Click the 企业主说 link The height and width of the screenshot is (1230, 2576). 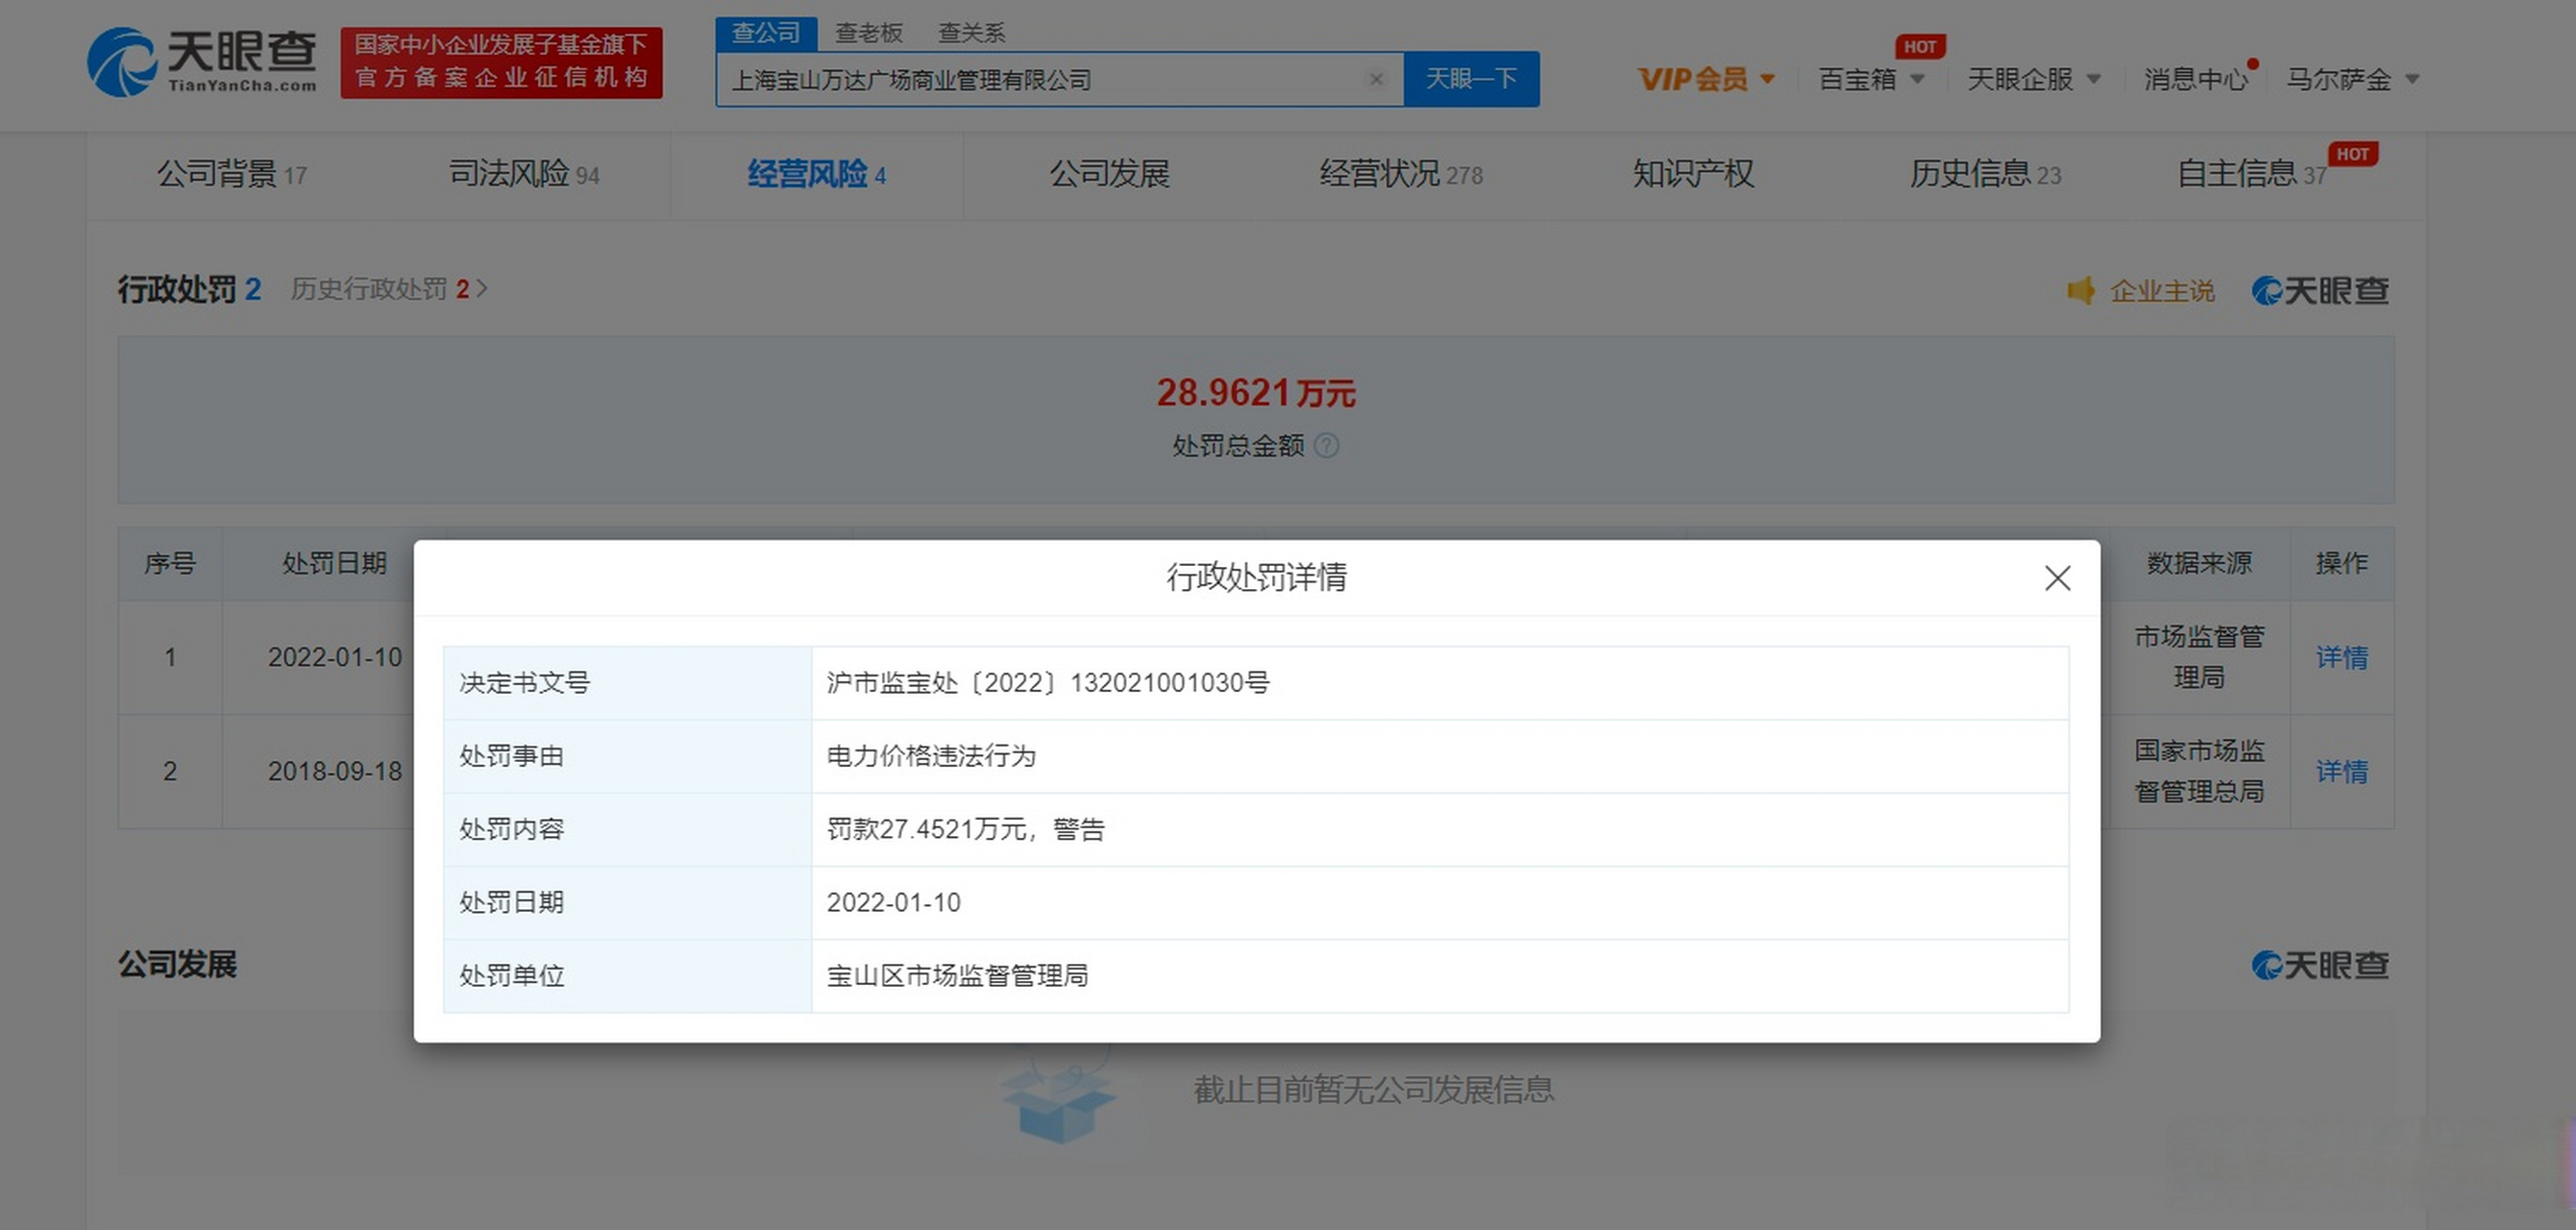[x=2162, y=291]
